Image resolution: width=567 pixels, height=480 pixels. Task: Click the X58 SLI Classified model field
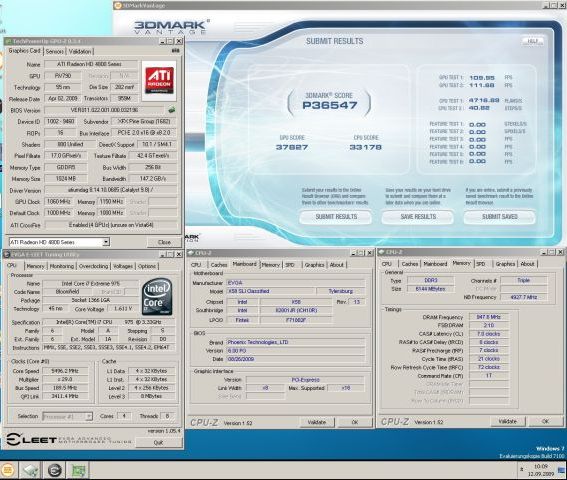(271, 291)
